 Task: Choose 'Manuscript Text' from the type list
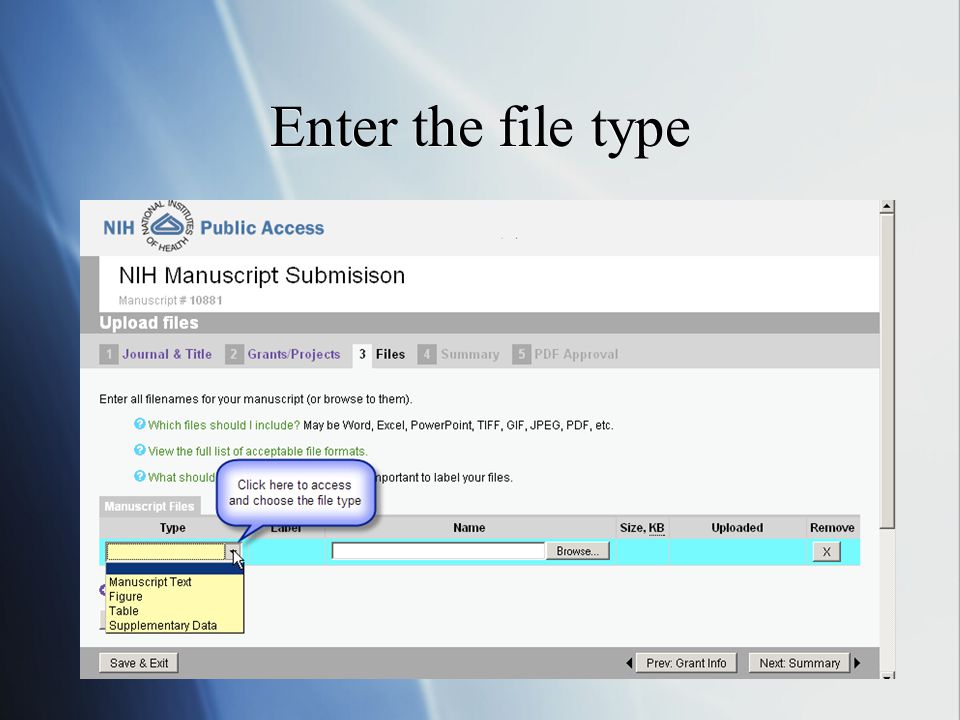(x=174, y=582)
